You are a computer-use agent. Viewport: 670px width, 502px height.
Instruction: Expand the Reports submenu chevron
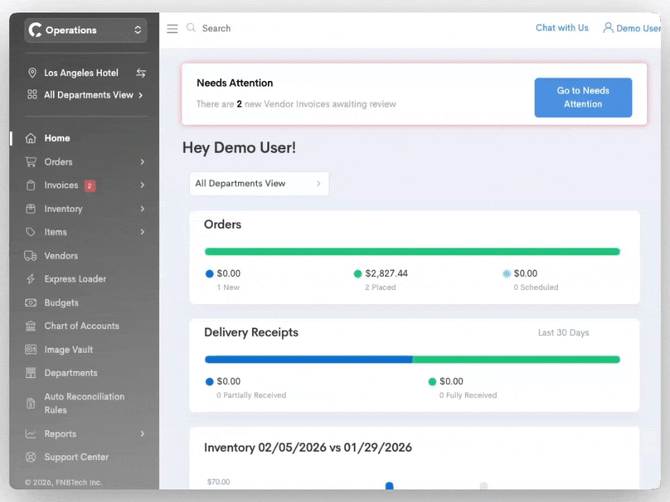[x=142, y=434]
